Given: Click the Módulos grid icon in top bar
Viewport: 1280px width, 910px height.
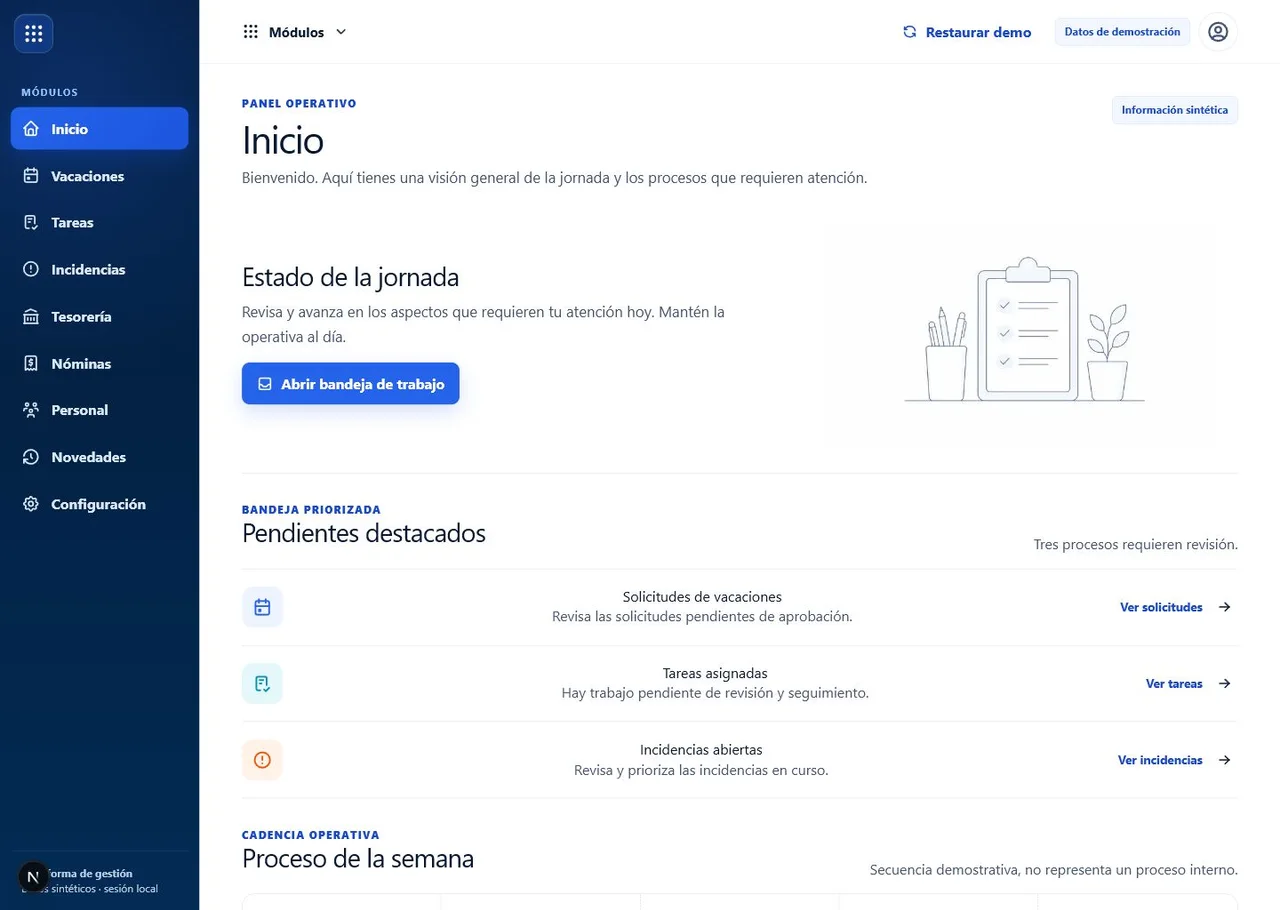Looking at the screenshot, I should click(x=251, y=32).
